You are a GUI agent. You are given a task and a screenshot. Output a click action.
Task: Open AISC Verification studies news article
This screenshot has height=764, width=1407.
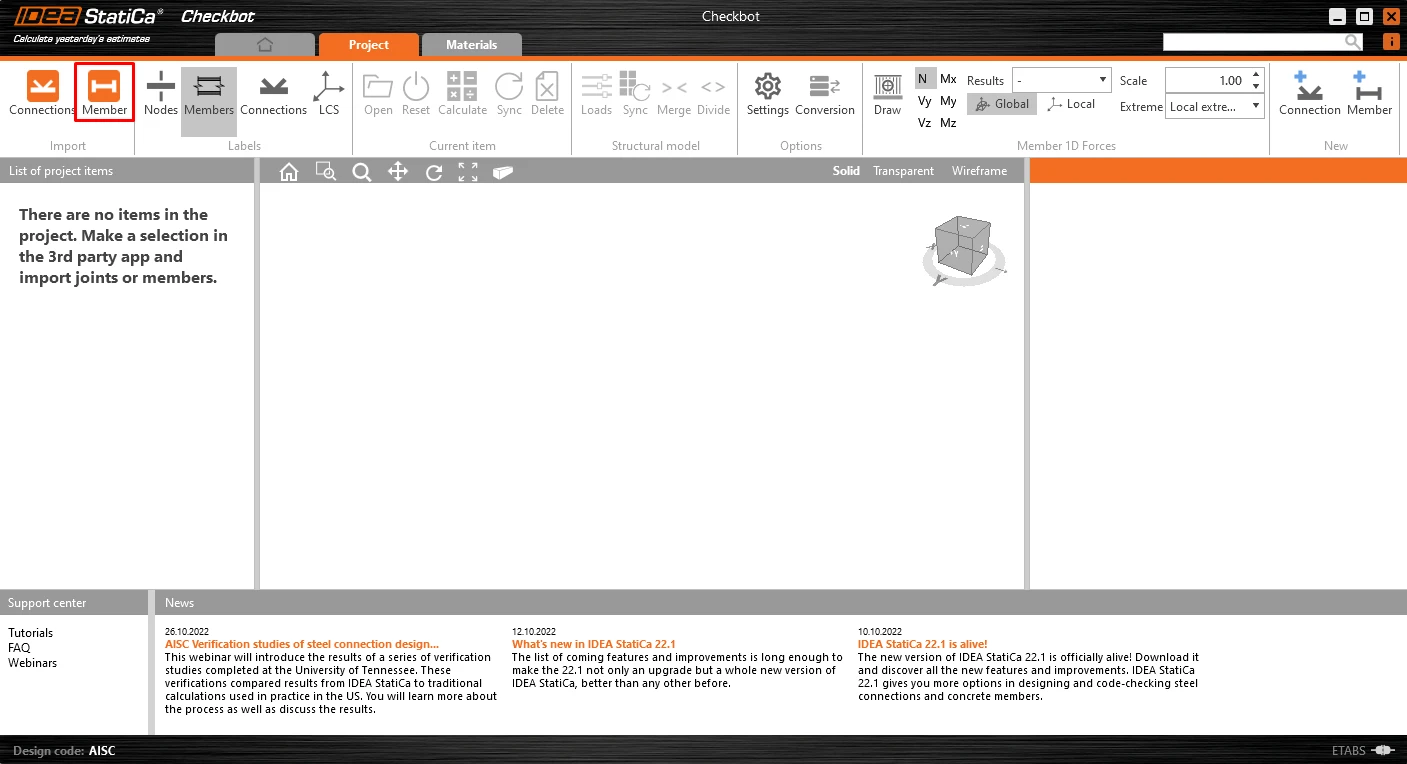302,644
